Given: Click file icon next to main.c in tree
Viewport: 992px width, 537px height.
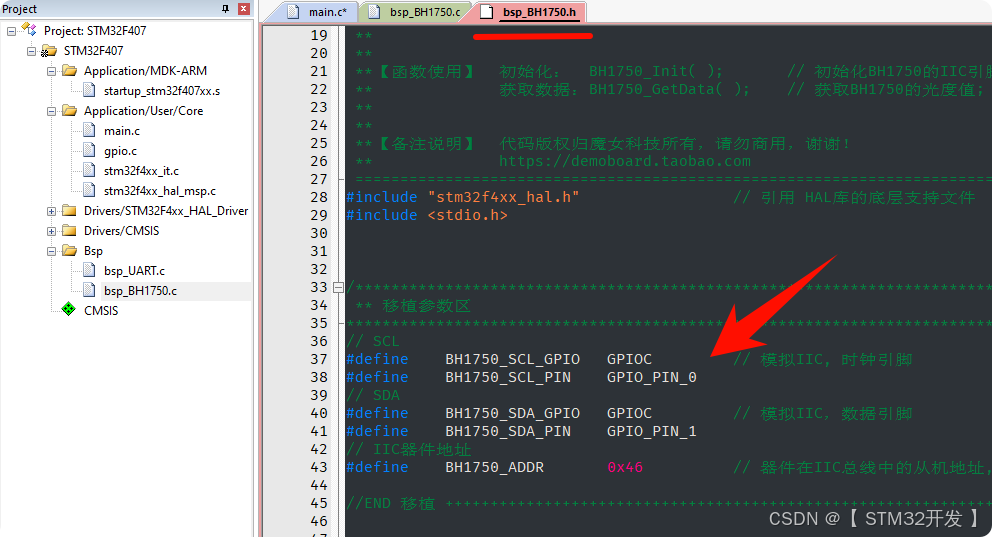Looking at the screenshot, I should click(90, 130).
